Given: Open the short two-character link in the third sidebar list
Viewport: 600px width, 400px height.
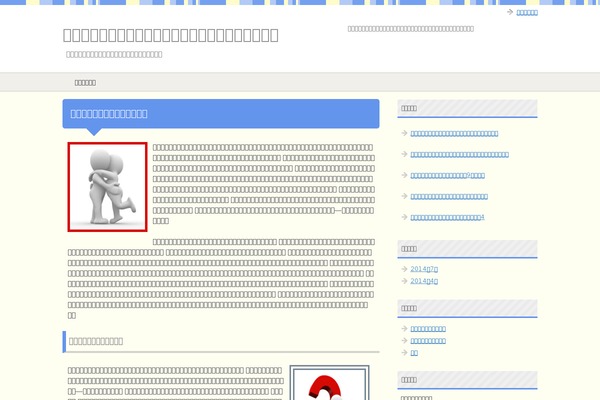Looking at the screenshot, I should pos(414,353).
